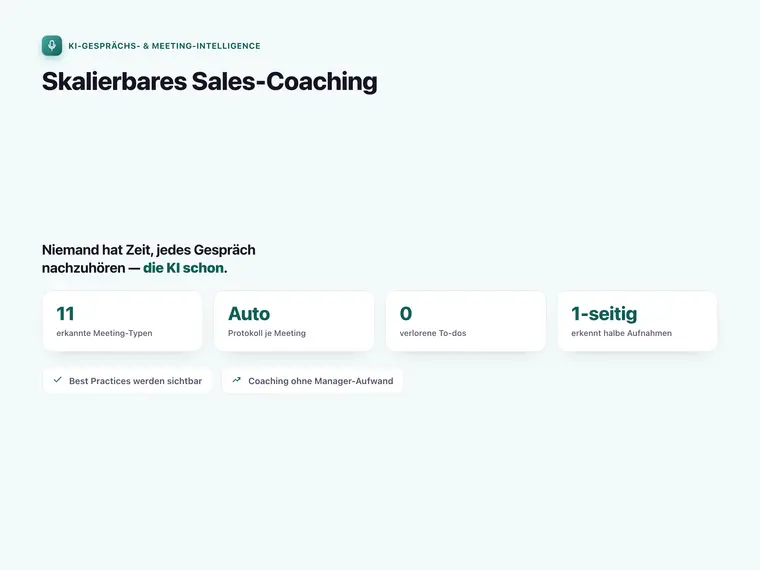Open the 11 erkannte Meeting-Typen card

[x=123, y=321]
